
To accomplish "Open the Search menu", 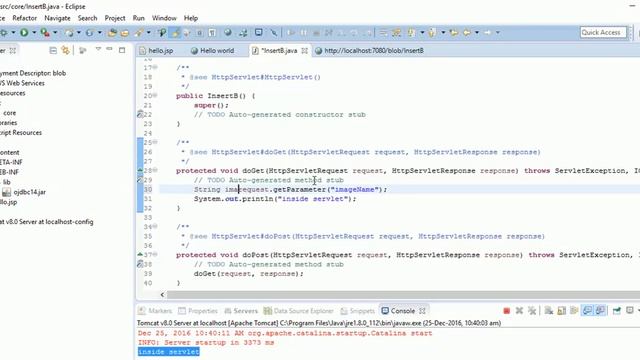I will coord(87,18).
